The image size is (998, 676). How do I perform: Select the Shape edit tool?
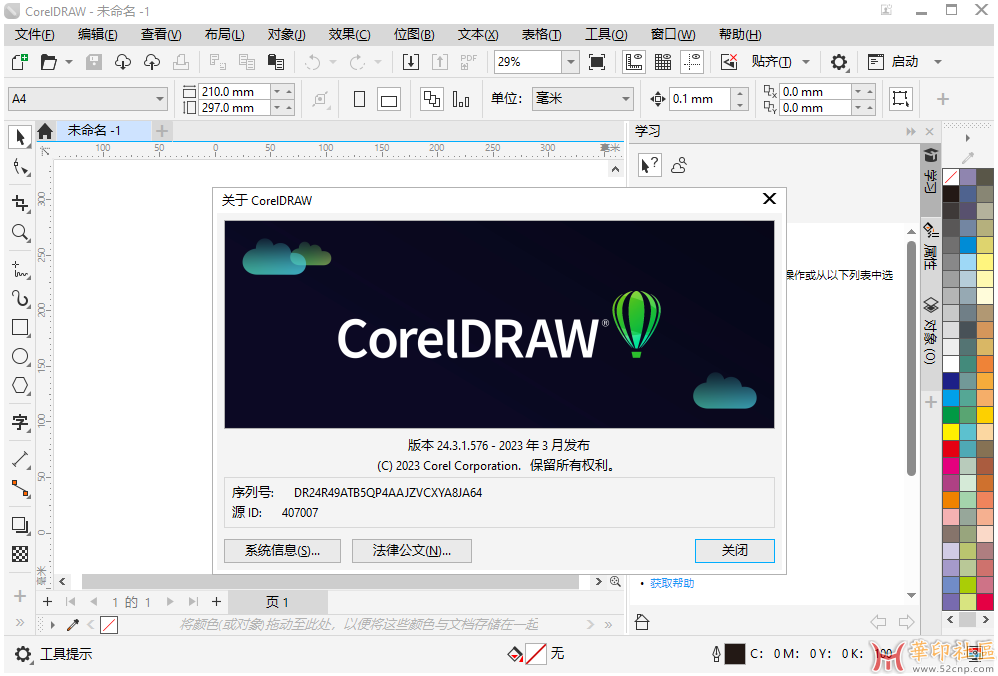pyautogui.click(x=20, y=168)
